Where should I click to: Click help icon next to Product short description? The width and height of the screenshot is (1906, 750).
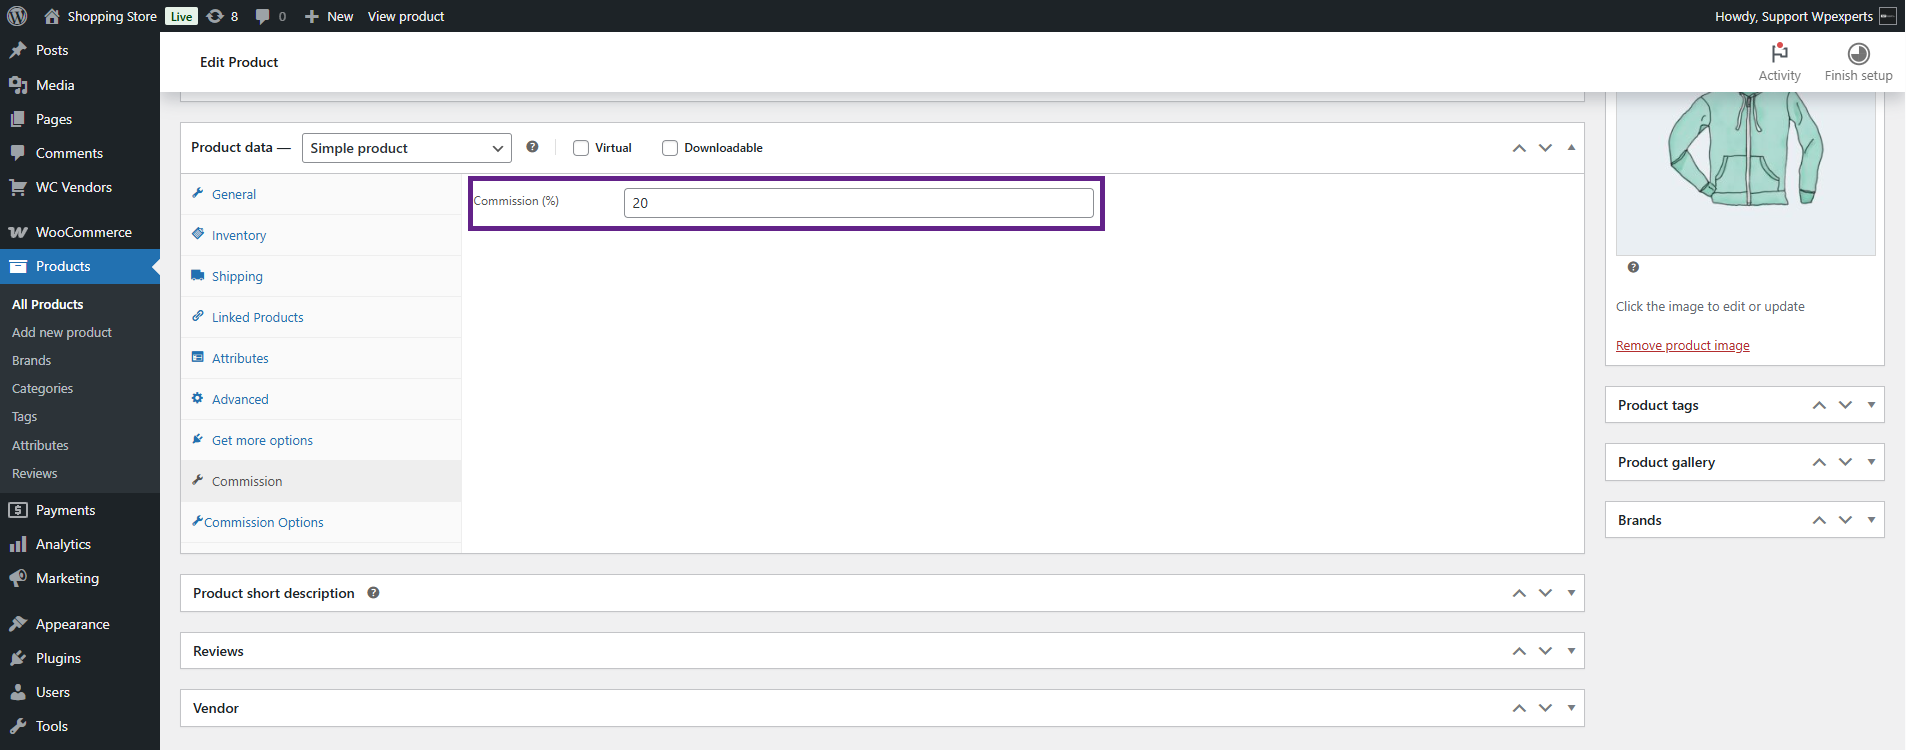[x=373, y=593]
